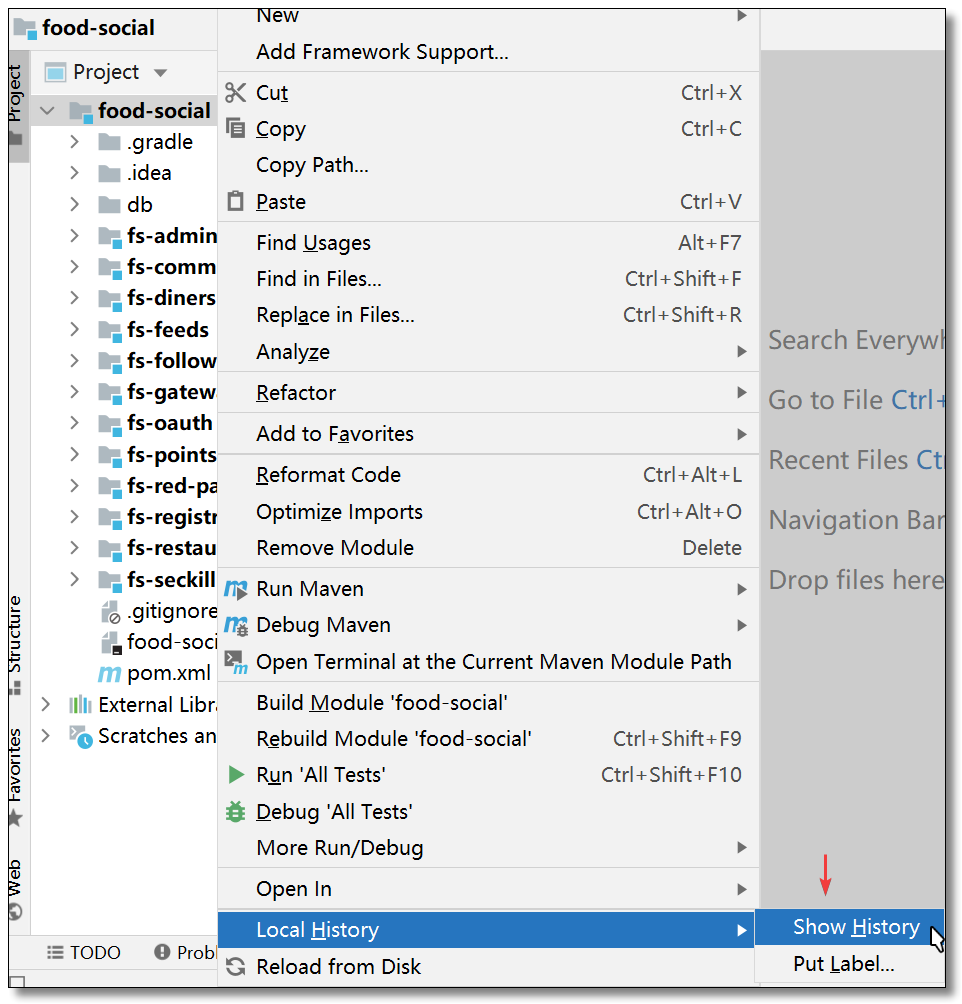Click the Reload from Disk refresh icon

point(236,966)
